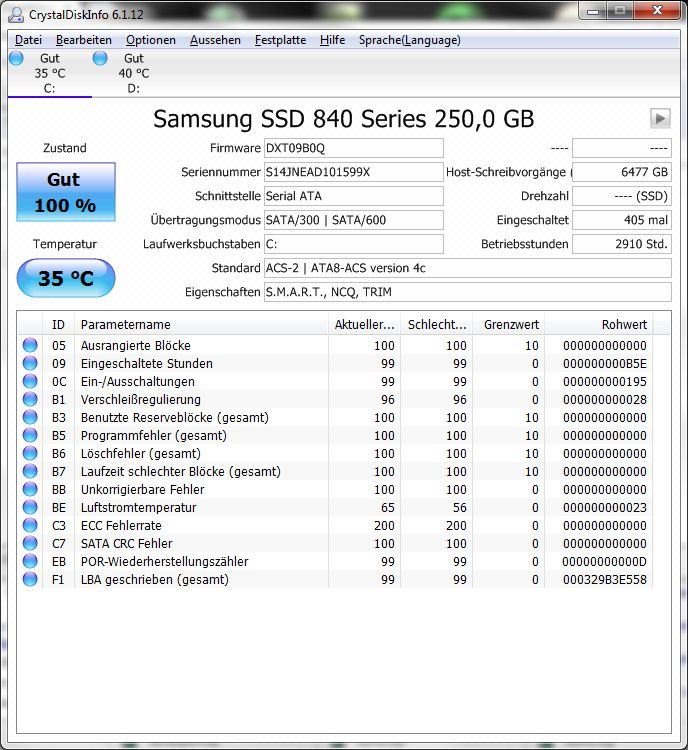The height and width of the screenshot is (750, 688).
Task: Click status orb of Löschfehler row
Action: [x=30, y=453]
